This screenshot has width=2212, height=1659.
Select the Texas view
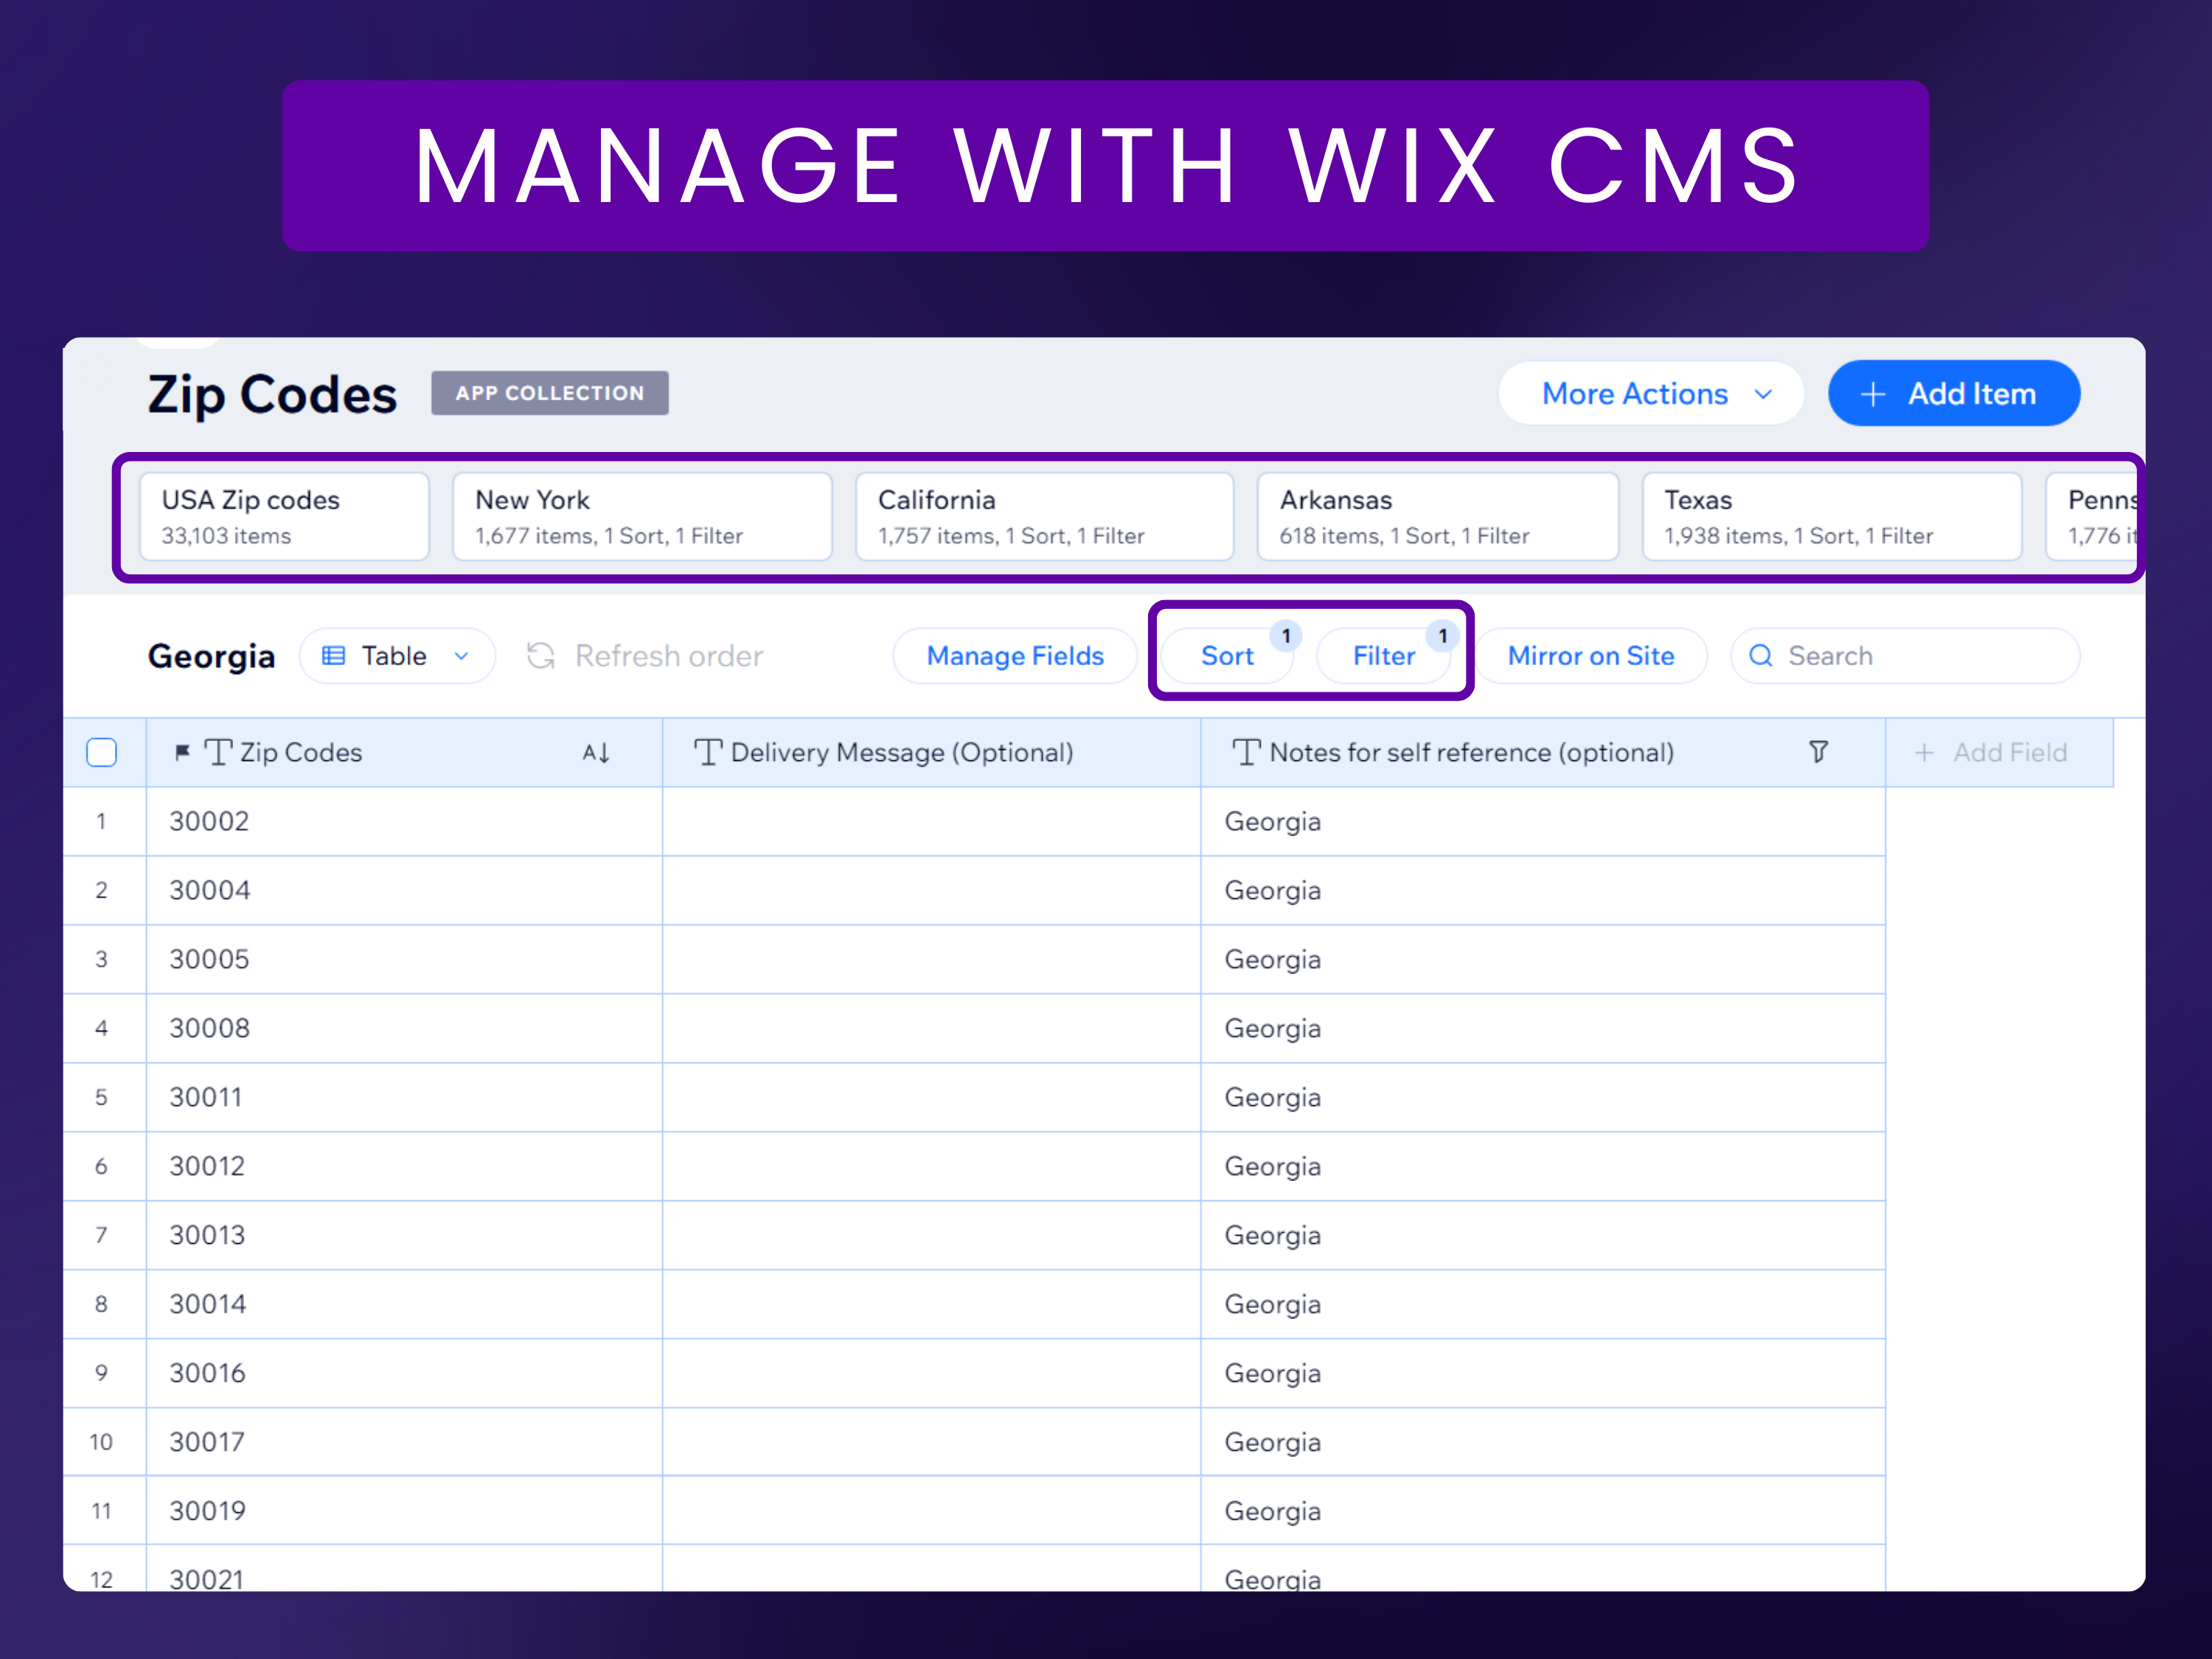(1831, 517)
